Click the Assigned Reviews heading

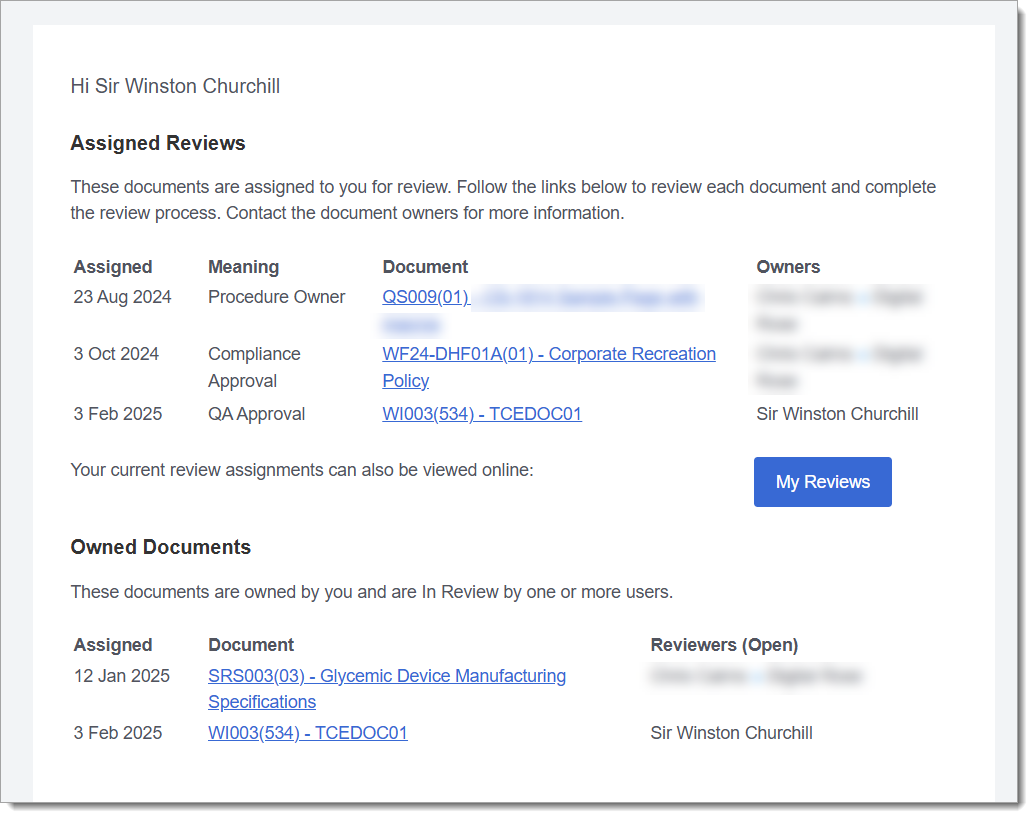(x=158, y=143)
